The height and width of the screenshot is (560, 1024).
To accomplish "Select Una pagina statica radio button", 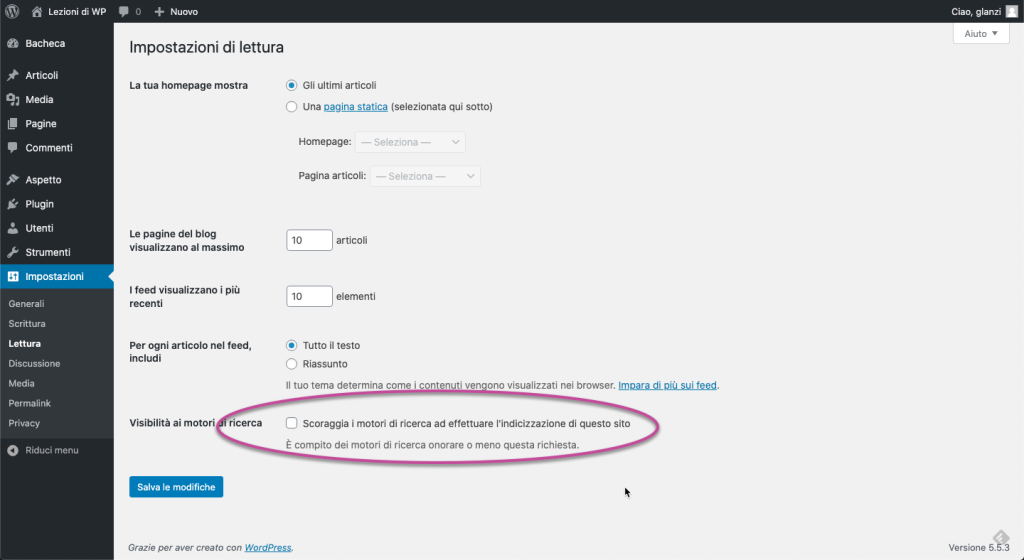I will click(291, 106).
